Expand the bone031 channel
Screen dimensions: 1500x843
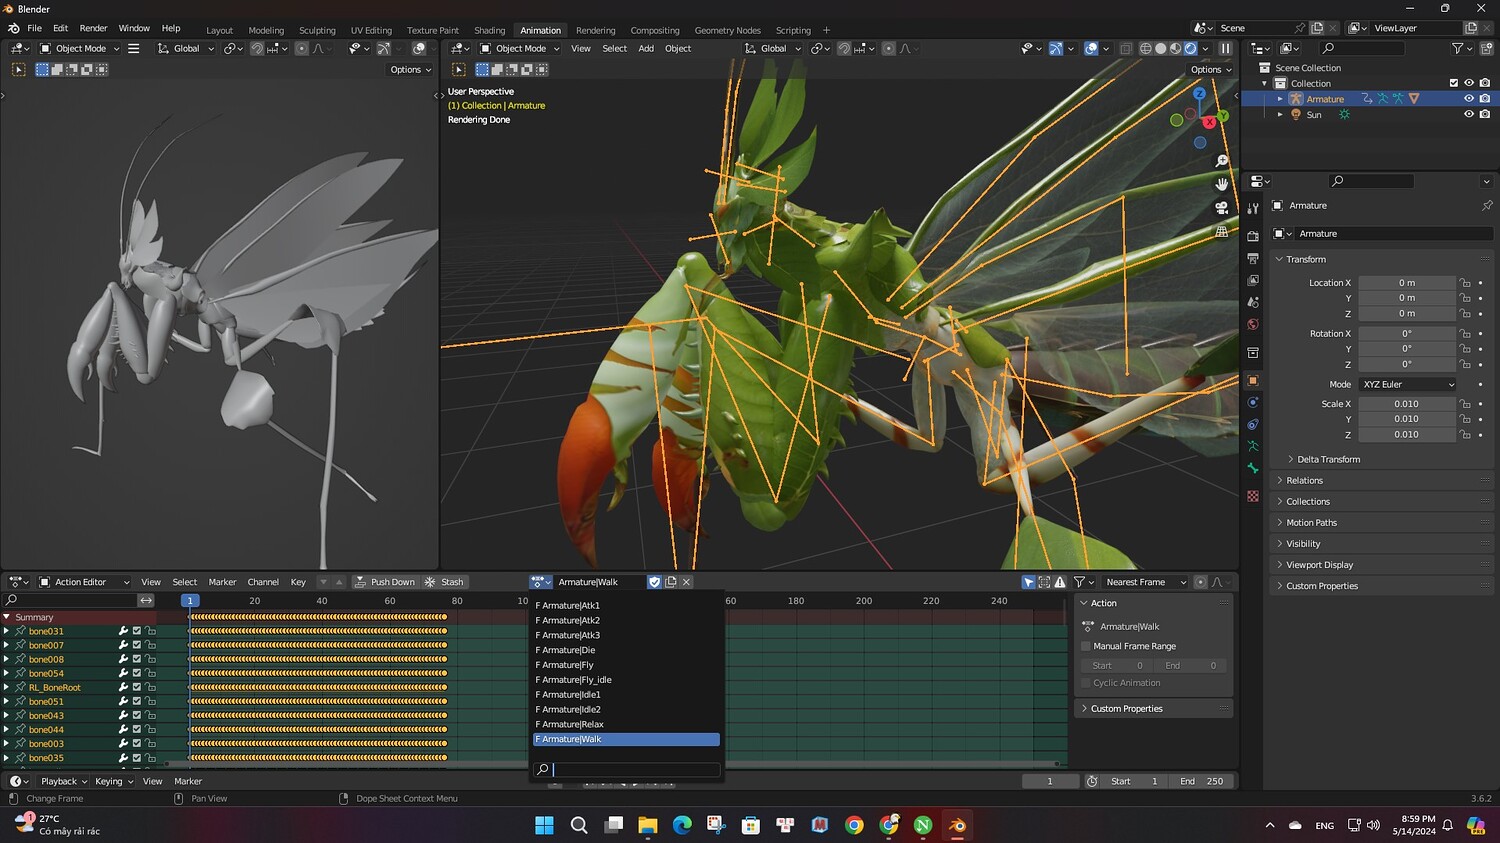pyautogui.click(x=7, y=631)
